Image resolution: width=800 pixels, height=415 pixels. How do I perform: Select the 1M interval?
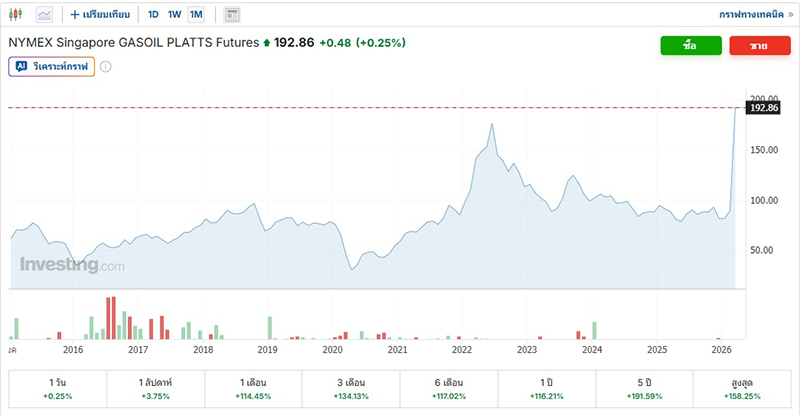coord(197,15)
